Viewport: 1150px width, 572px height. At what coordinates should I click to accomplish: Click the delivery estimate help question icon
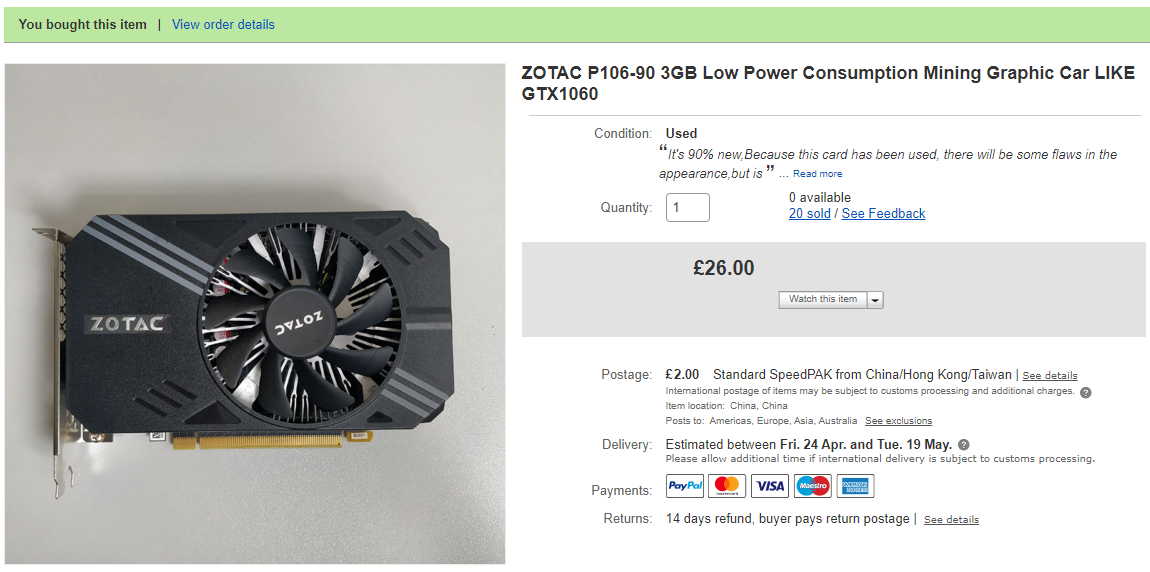(x=964, y=444)
